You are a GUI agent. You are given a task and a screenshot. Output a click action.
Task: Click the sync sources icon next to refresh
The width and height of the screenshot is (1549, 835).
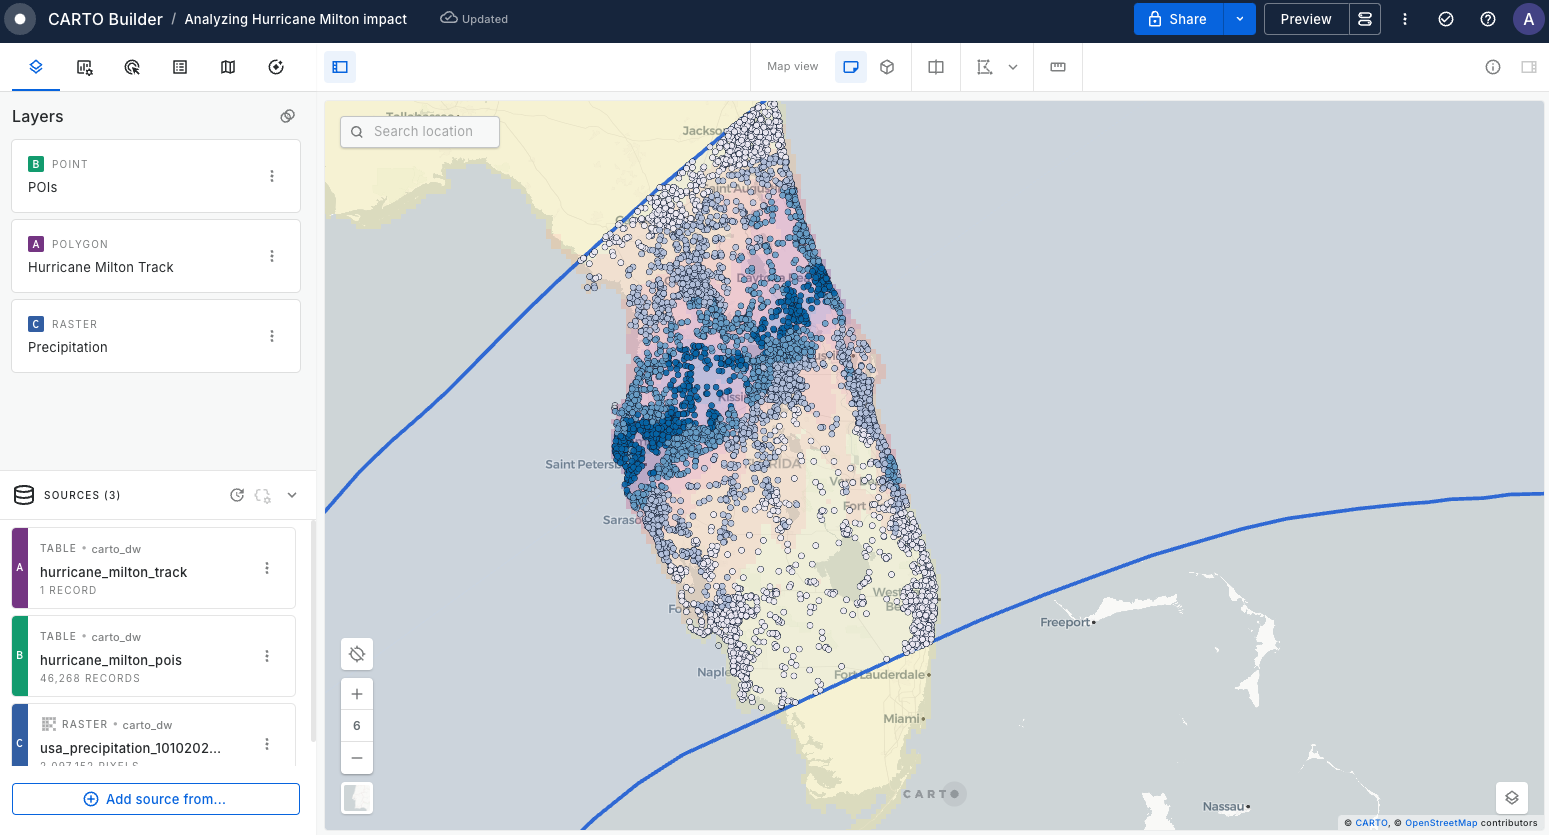[x=263, y=495]
